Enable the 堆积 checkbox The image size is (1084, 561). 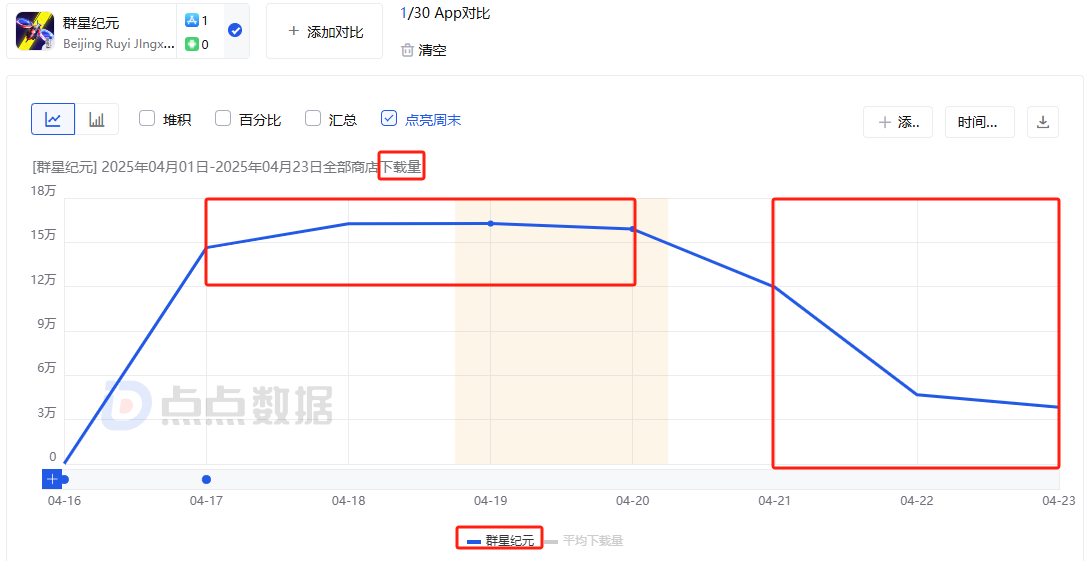pyautogui.click(x=147, y=118)
